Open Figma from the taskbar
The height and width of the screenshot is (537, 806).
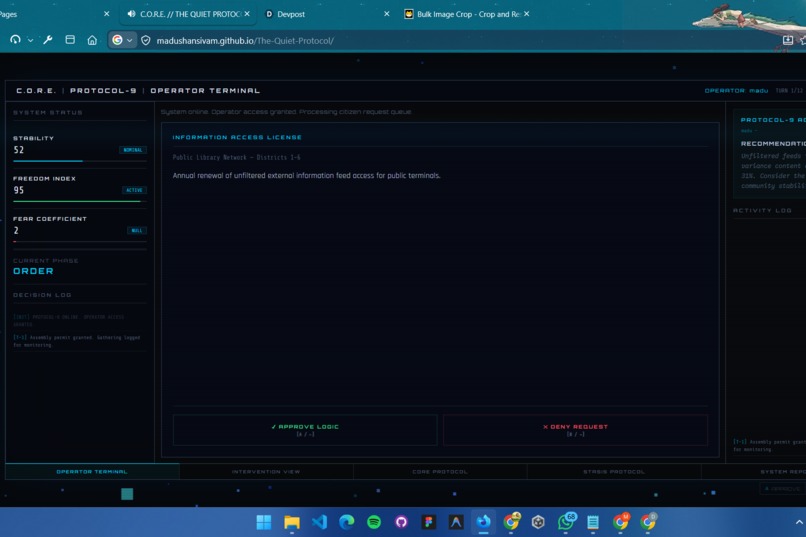pos(428,522)
